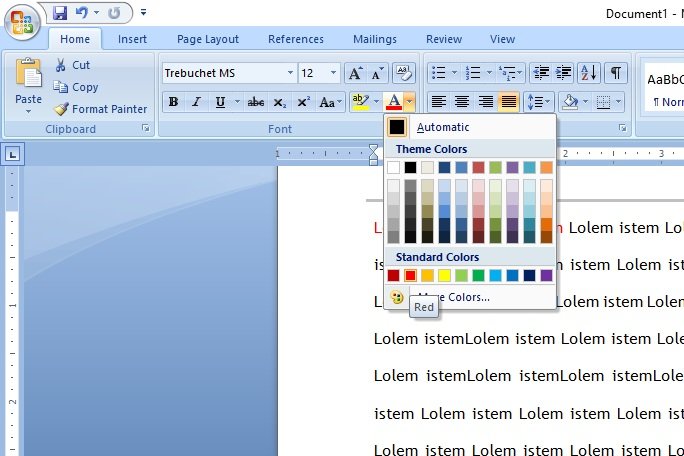This screenshot has height=456, width=684.
Task: Apply paragraph shading paint bucket
Action: 570,102
